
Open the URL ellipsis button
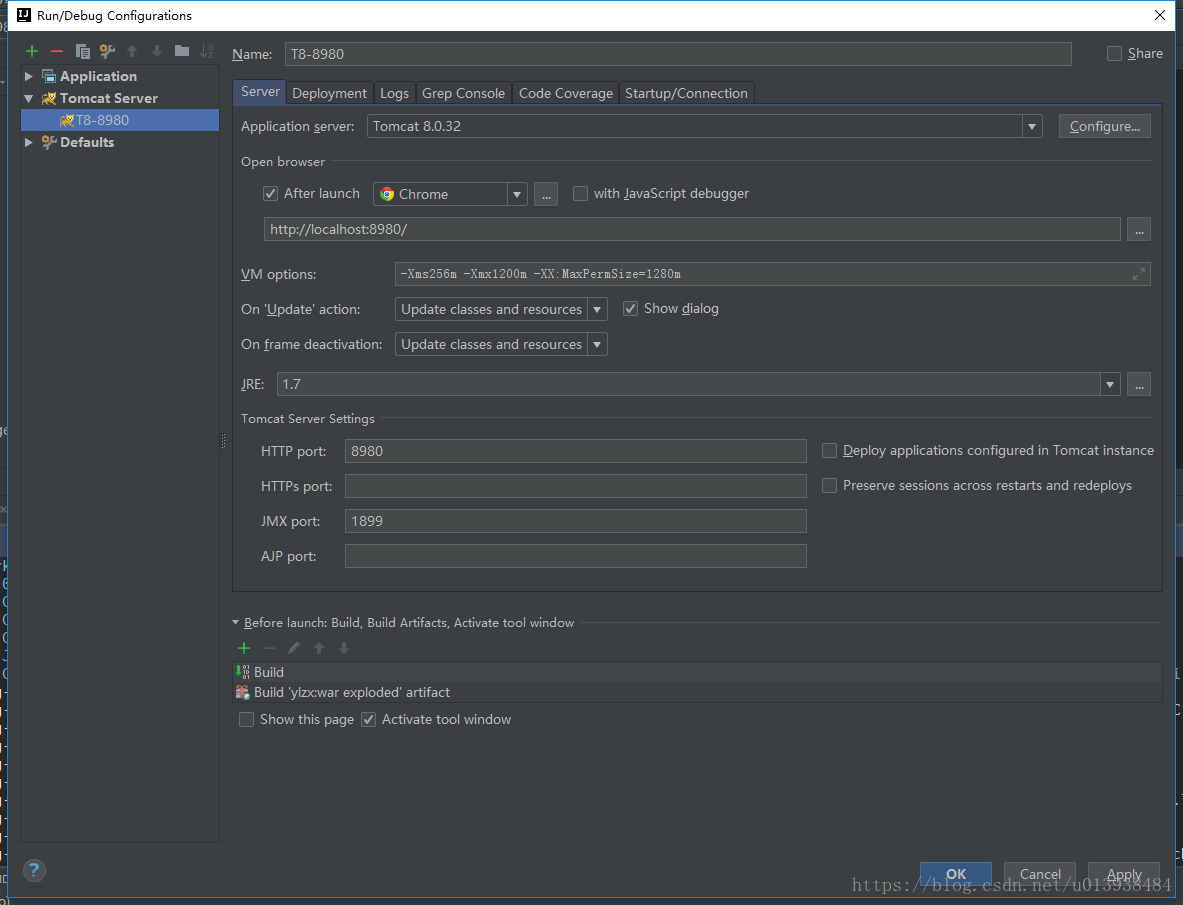[x=1138, y=229]
